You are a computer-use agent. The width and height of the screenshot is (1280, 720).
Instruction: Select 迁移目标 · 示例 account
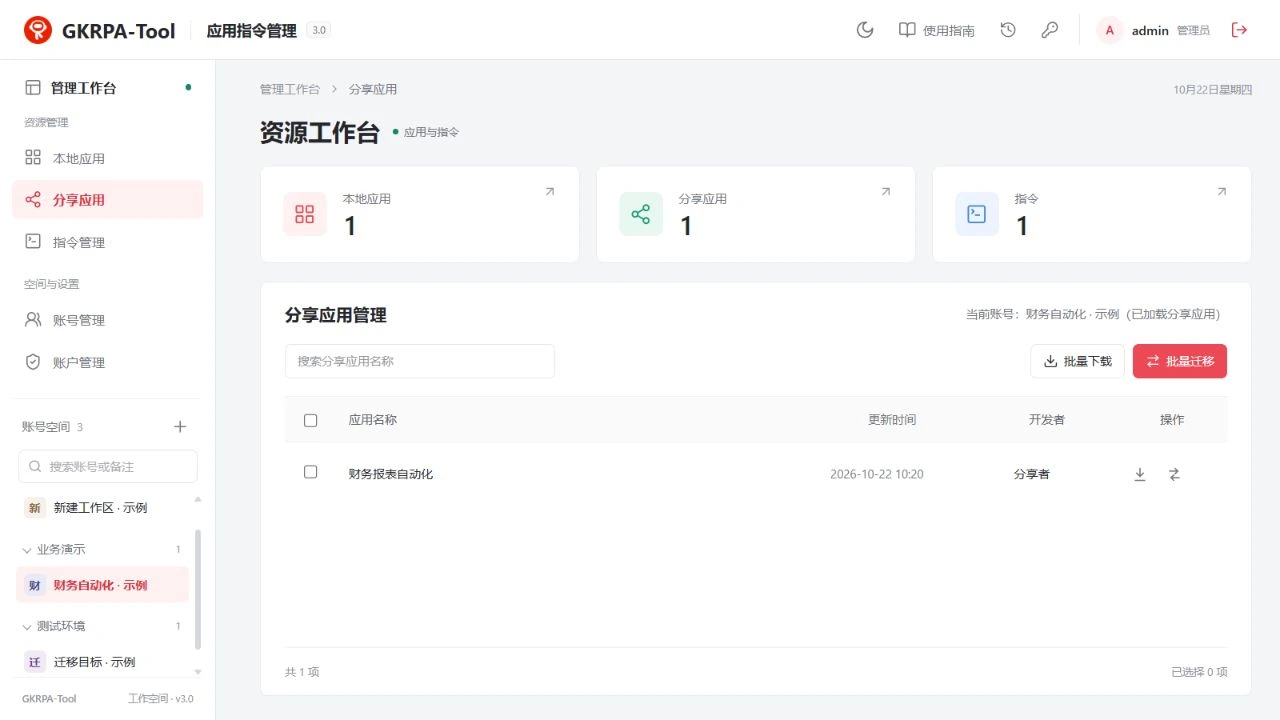102,662
